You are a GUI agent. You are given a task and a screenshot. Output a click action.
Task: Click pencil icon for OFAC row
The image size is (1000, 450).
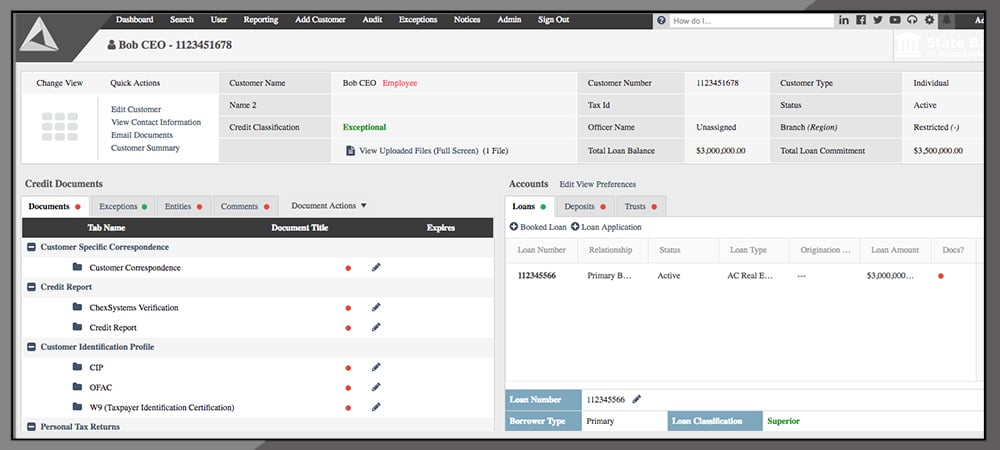[x=376, y=388]
